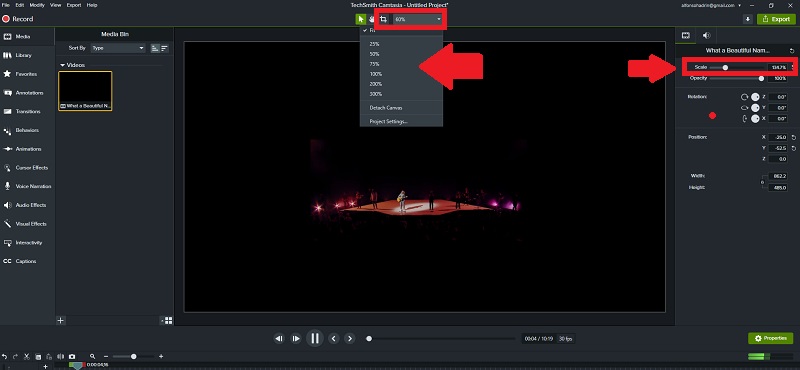Click the Scale value field
The height and width of the screenshot is (370, 800).
tap(778, 67)
